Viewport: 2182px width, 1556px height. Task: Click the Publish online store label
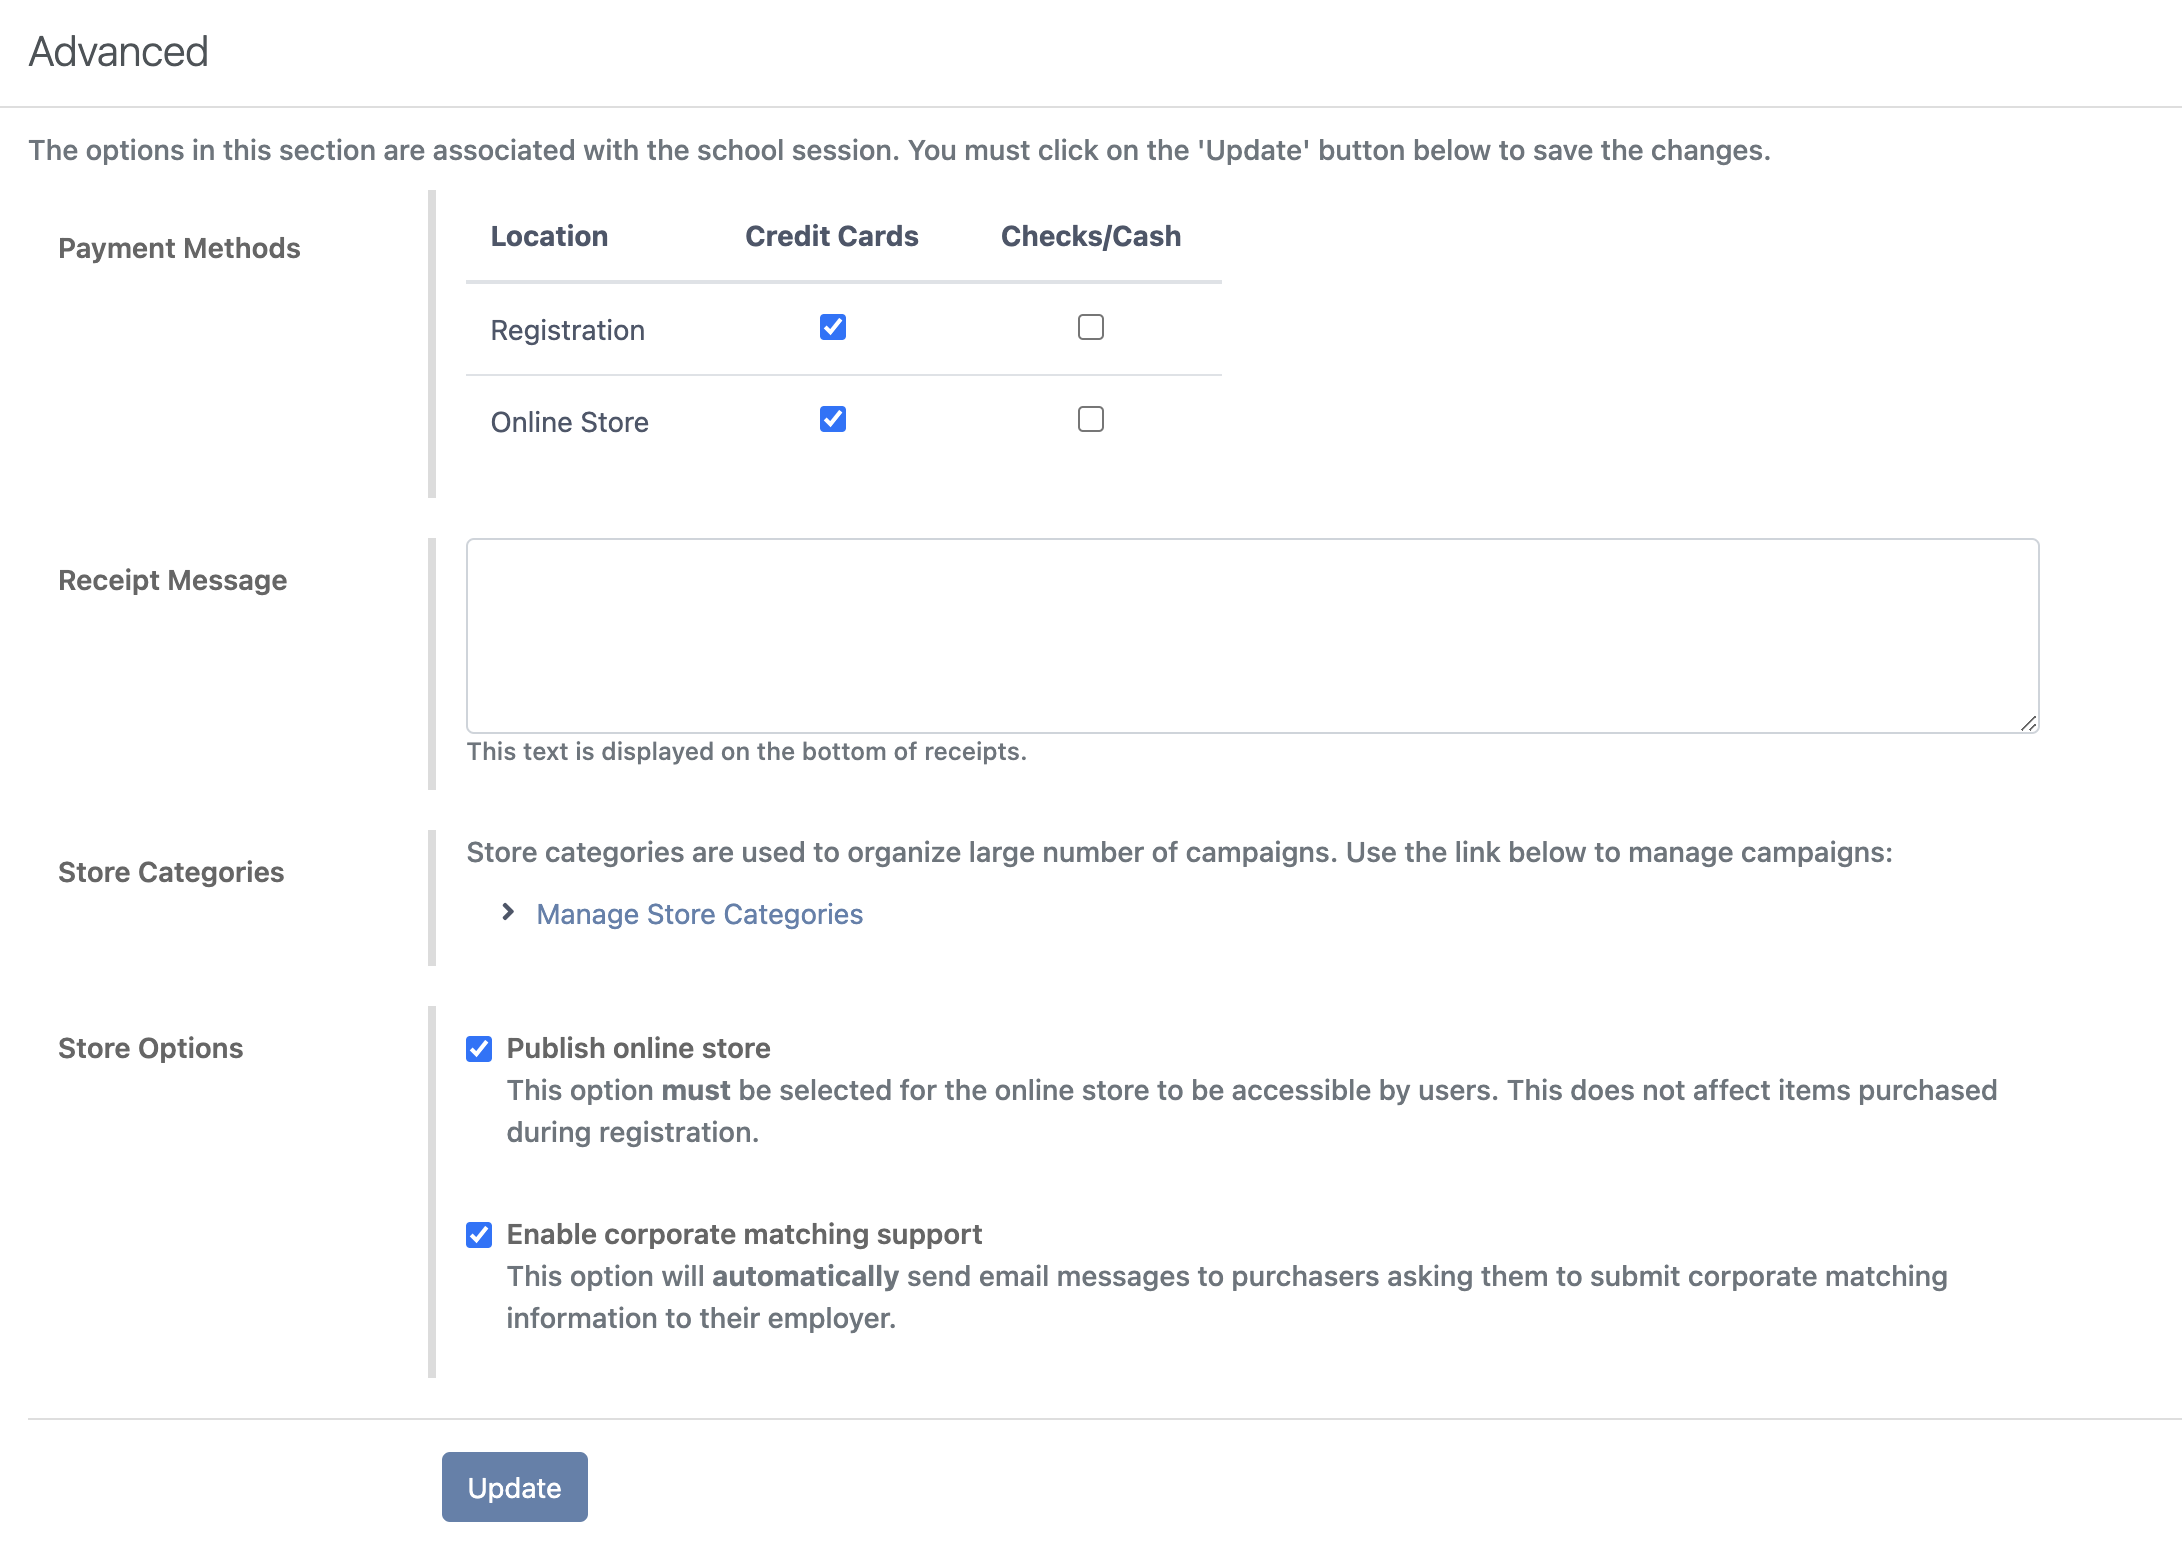638,1048
